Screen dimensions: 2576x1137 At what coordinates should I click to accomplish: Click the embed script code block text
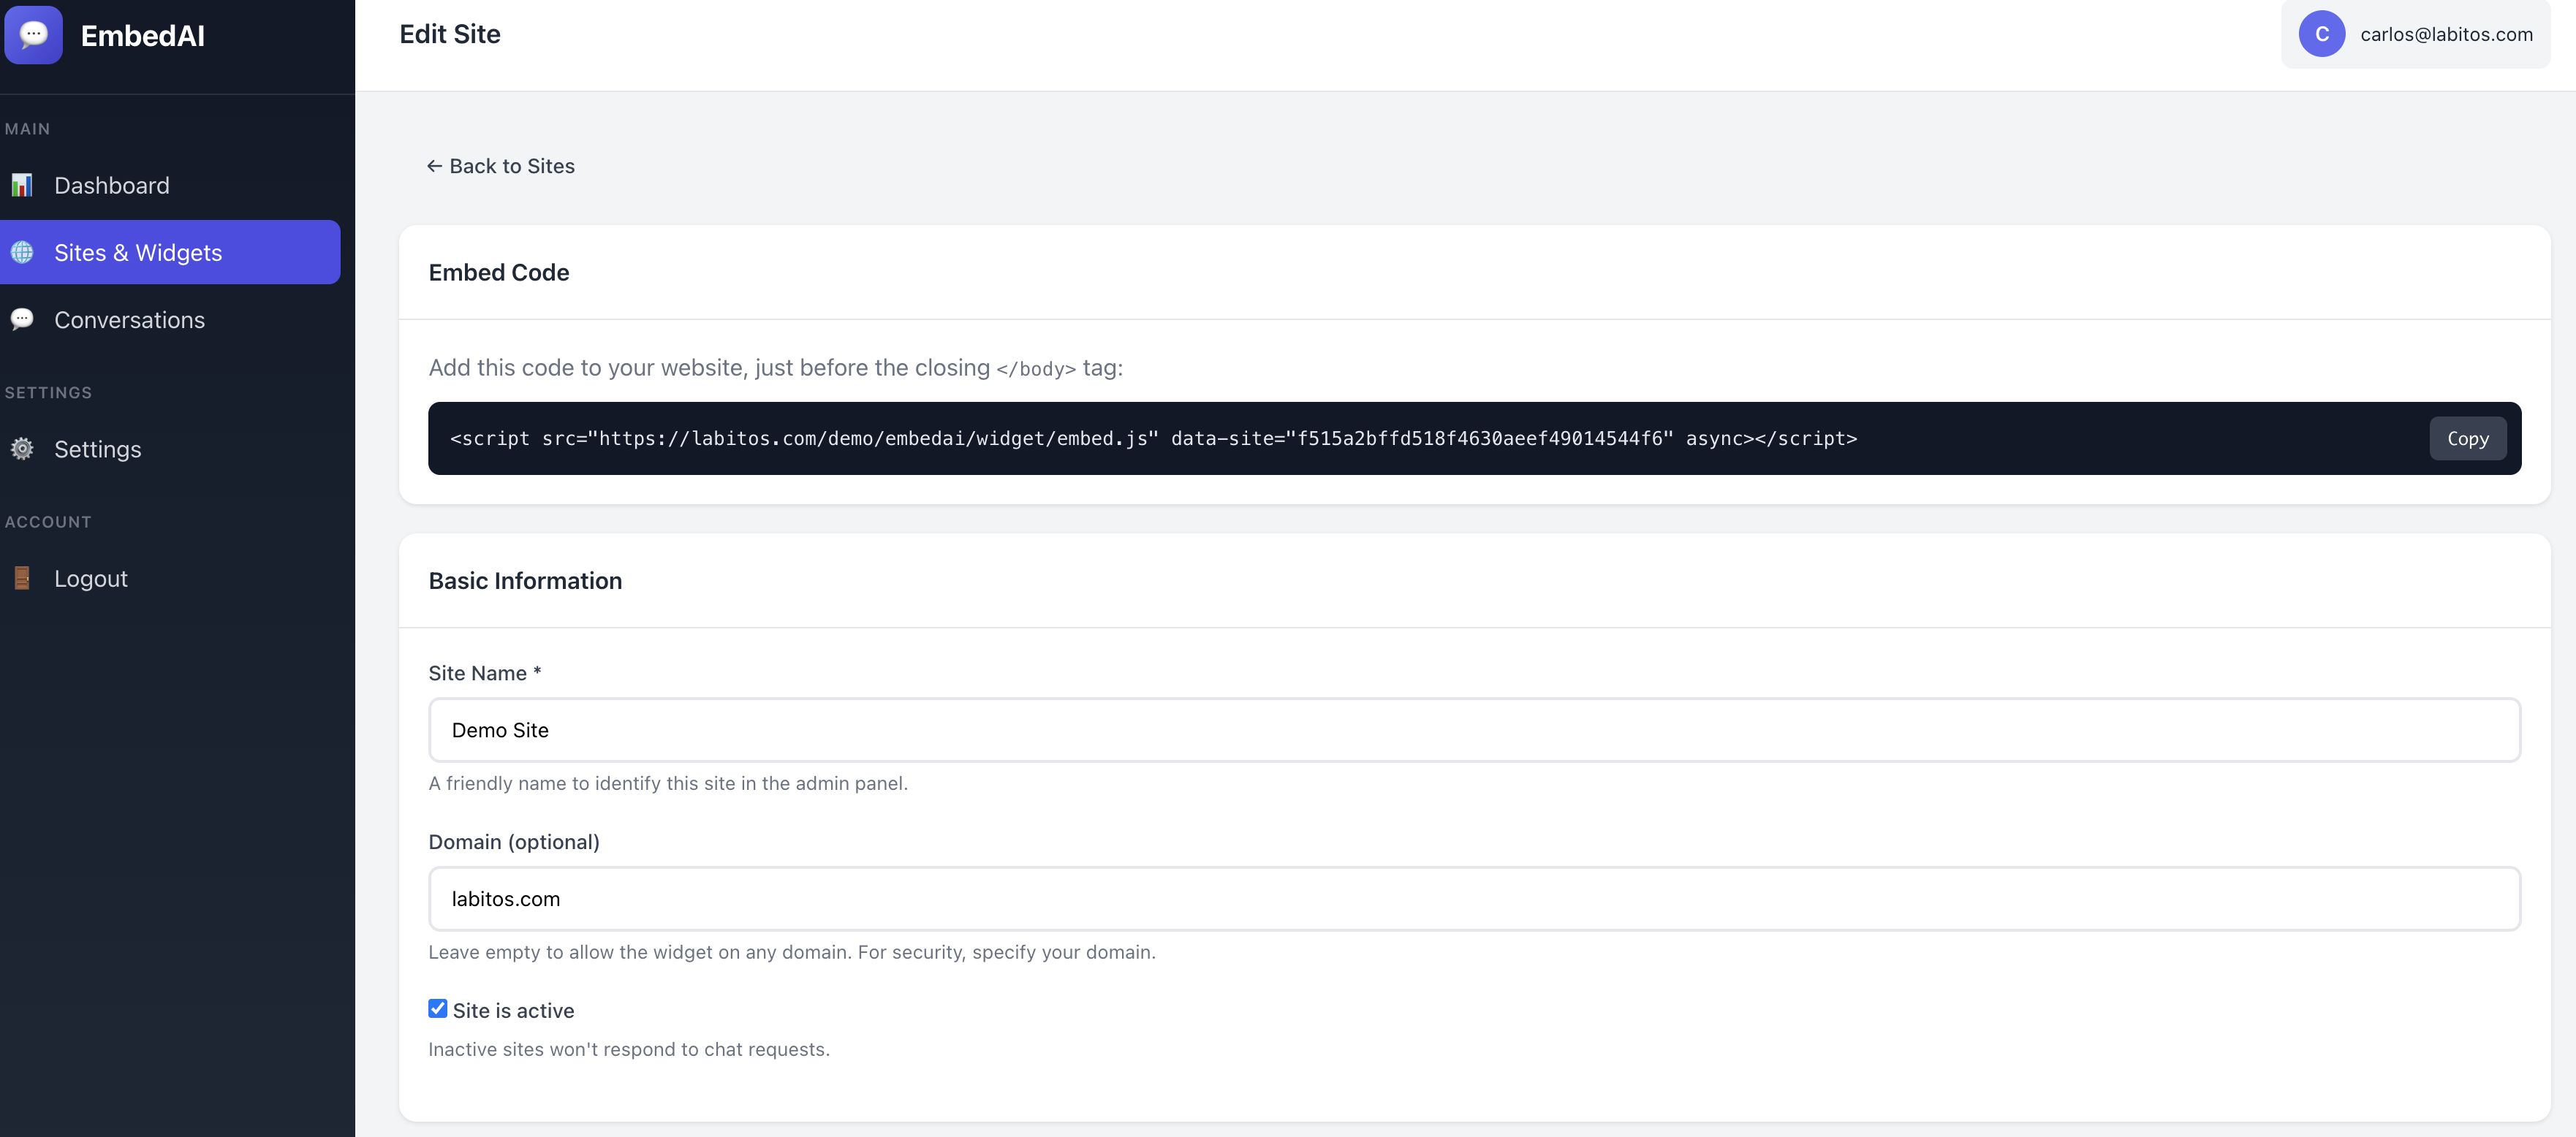[1153, 438]
